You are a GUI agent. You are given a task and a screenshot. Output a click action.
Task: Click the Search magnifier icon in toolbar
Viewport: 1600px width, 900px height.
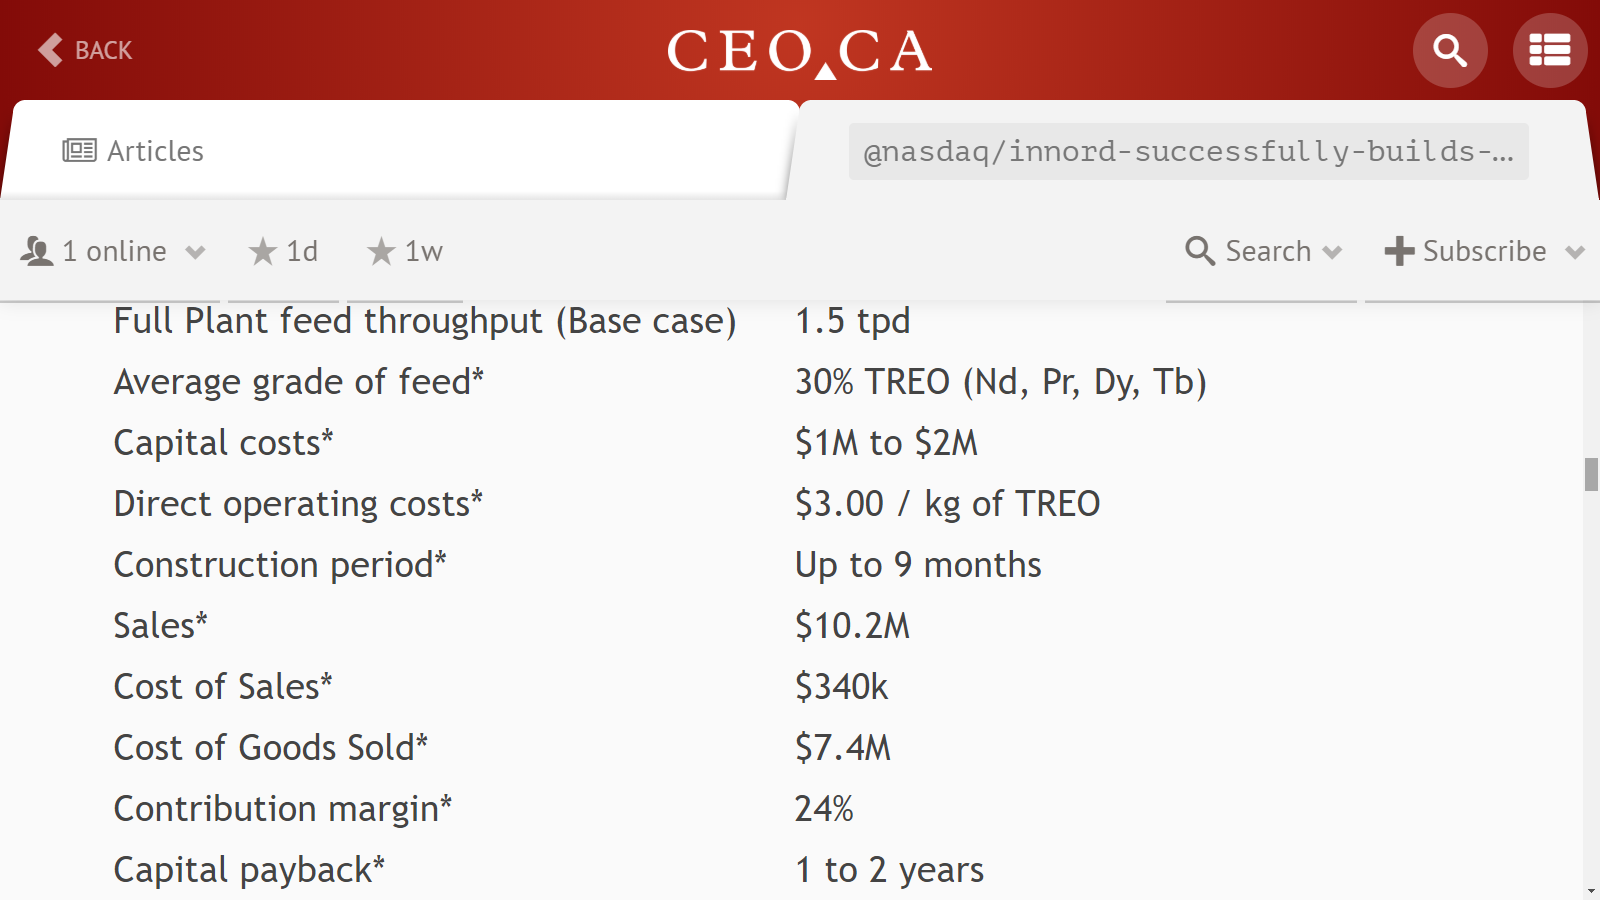click(x=1200, y=251)
